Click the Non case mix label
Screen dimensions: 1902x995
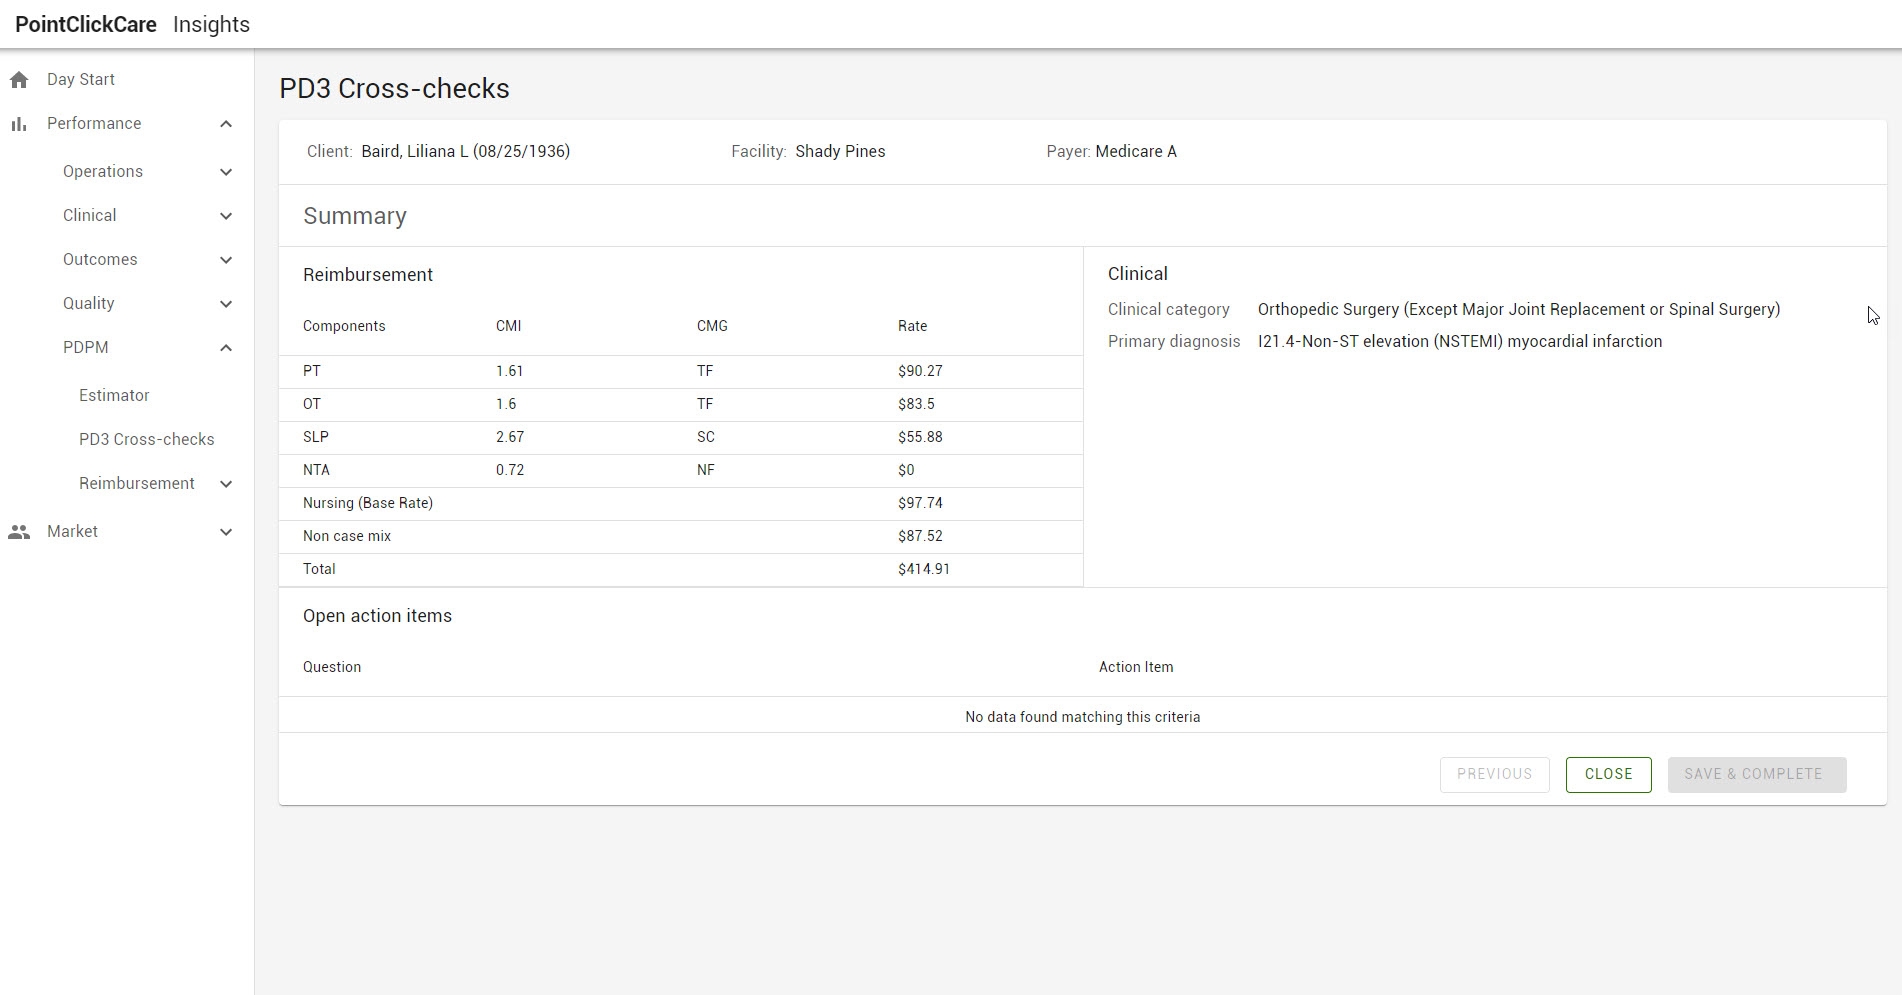pyautogui.click(x=347, y=536)
